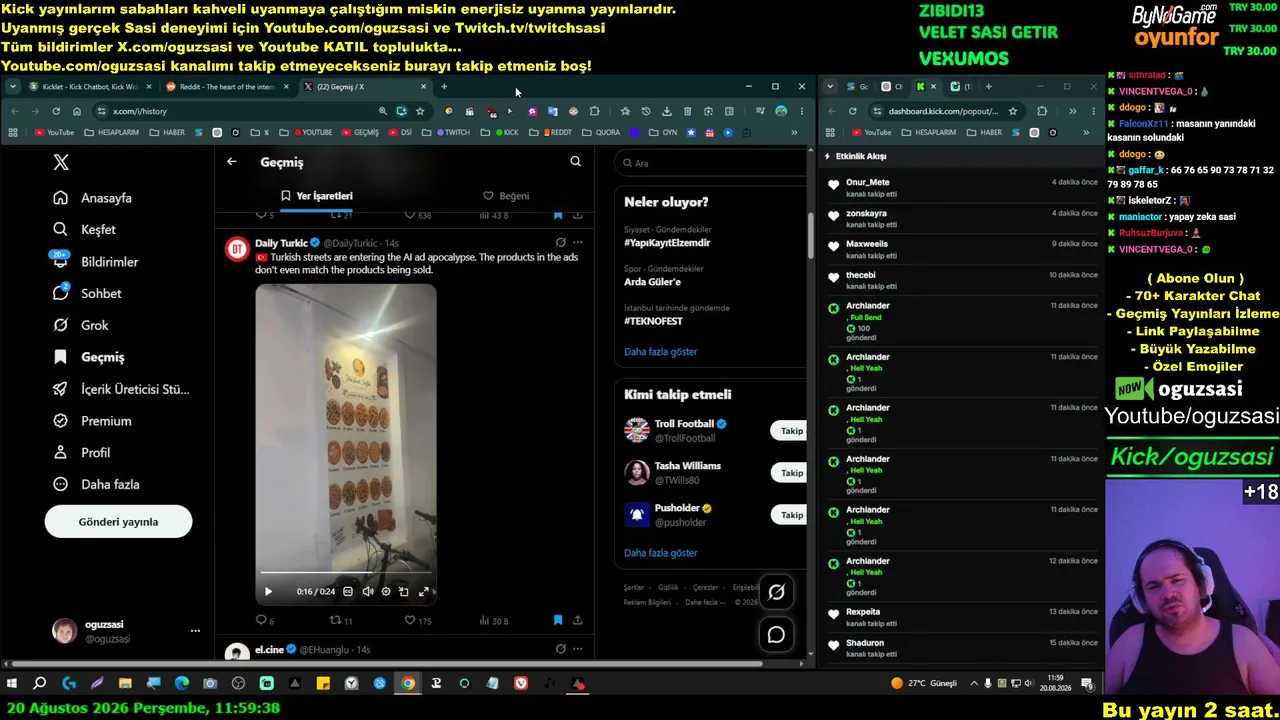The width and height of the screenshot is (1280, 720).
Task: Click Daha fazla göster under trends
Action: point(661,352)
